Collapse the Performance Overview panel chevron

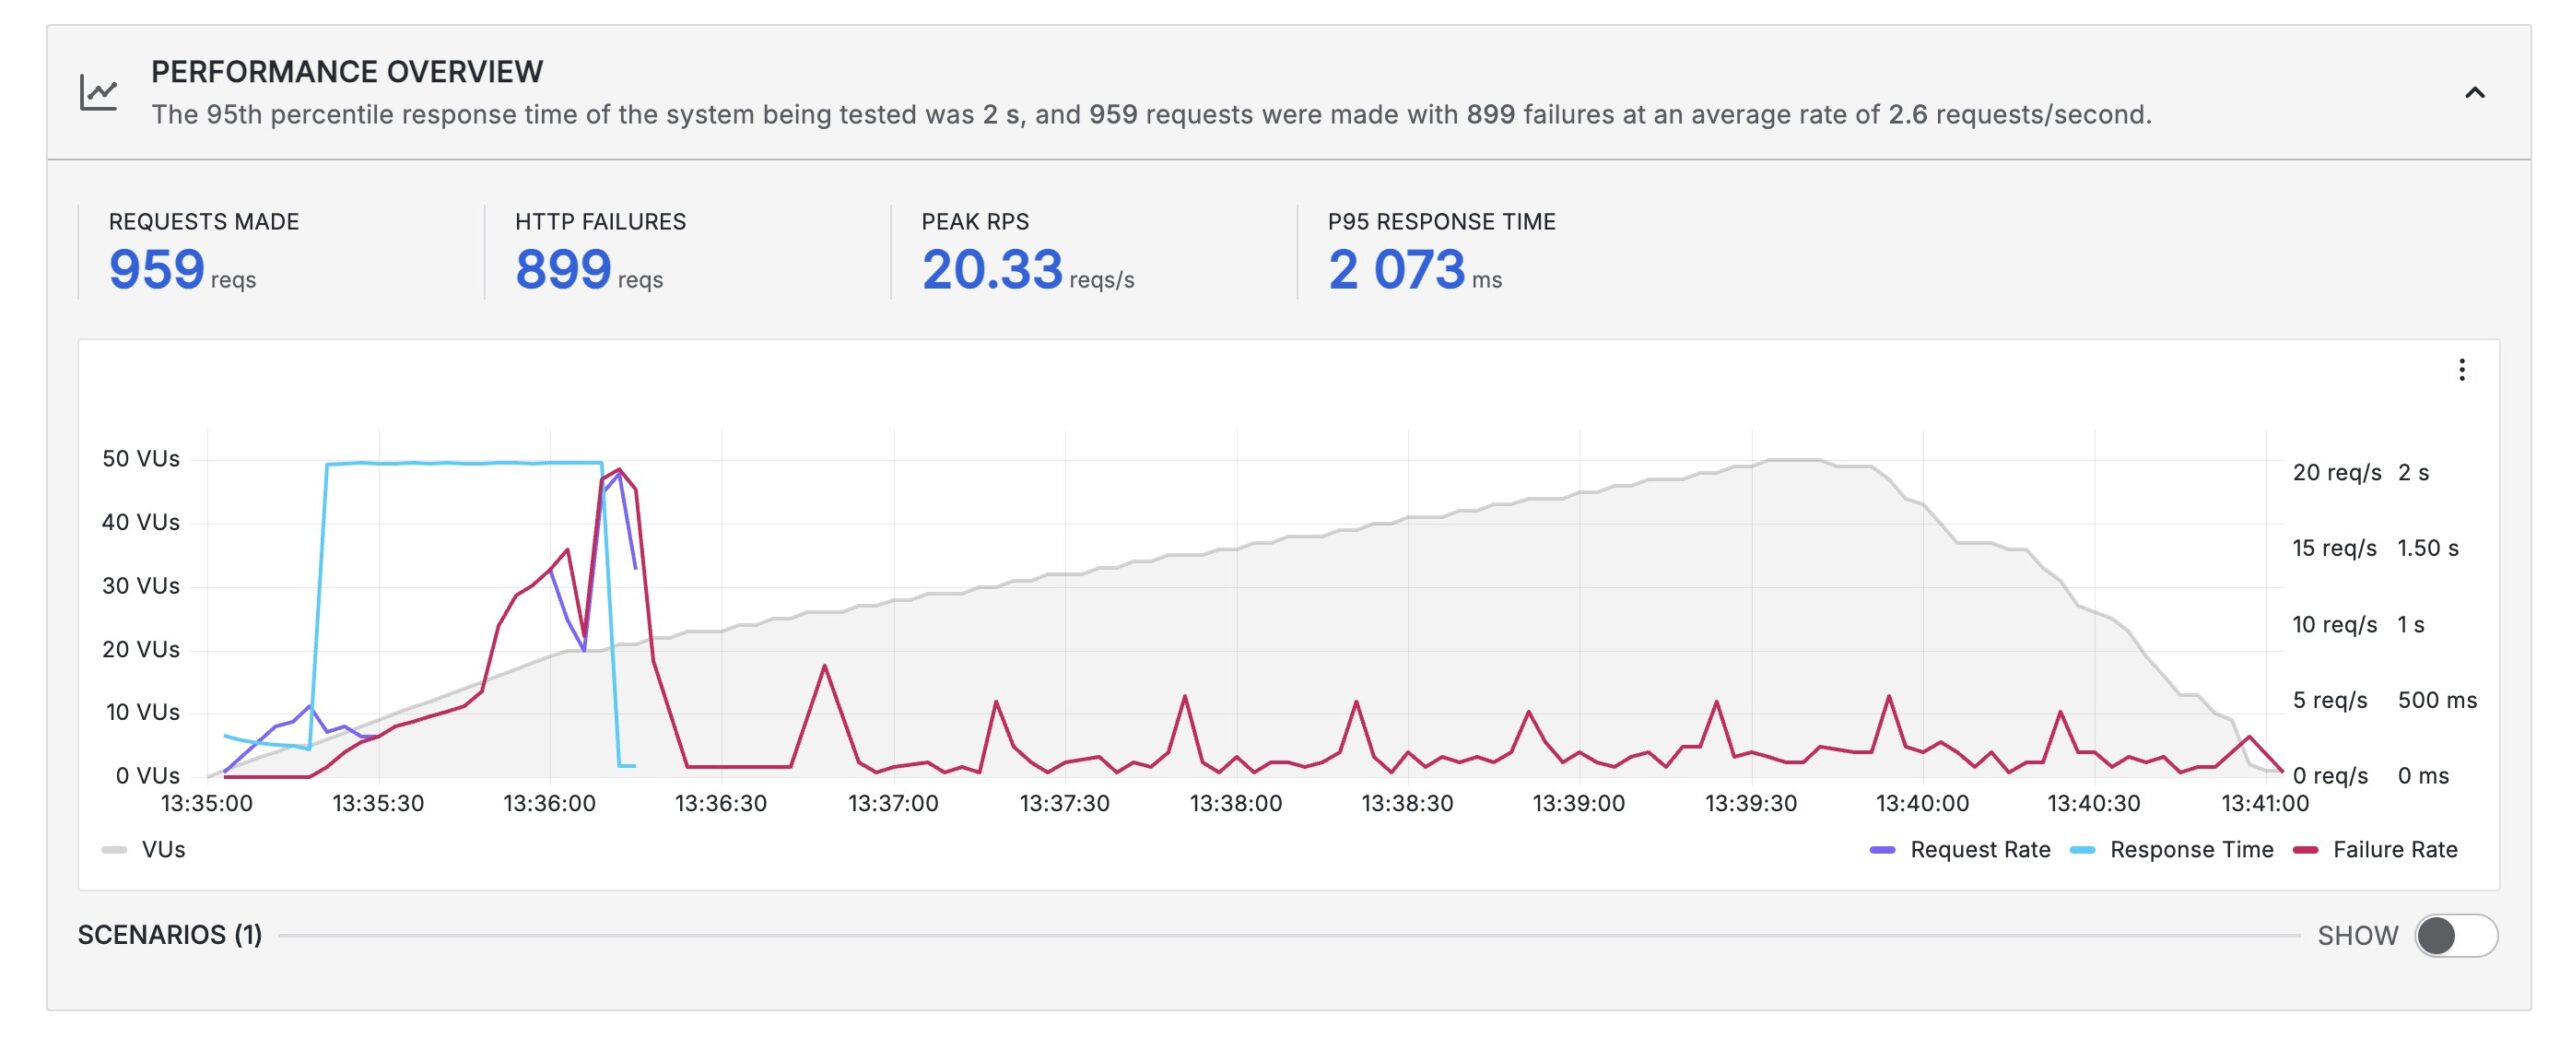coord(2474,93)
